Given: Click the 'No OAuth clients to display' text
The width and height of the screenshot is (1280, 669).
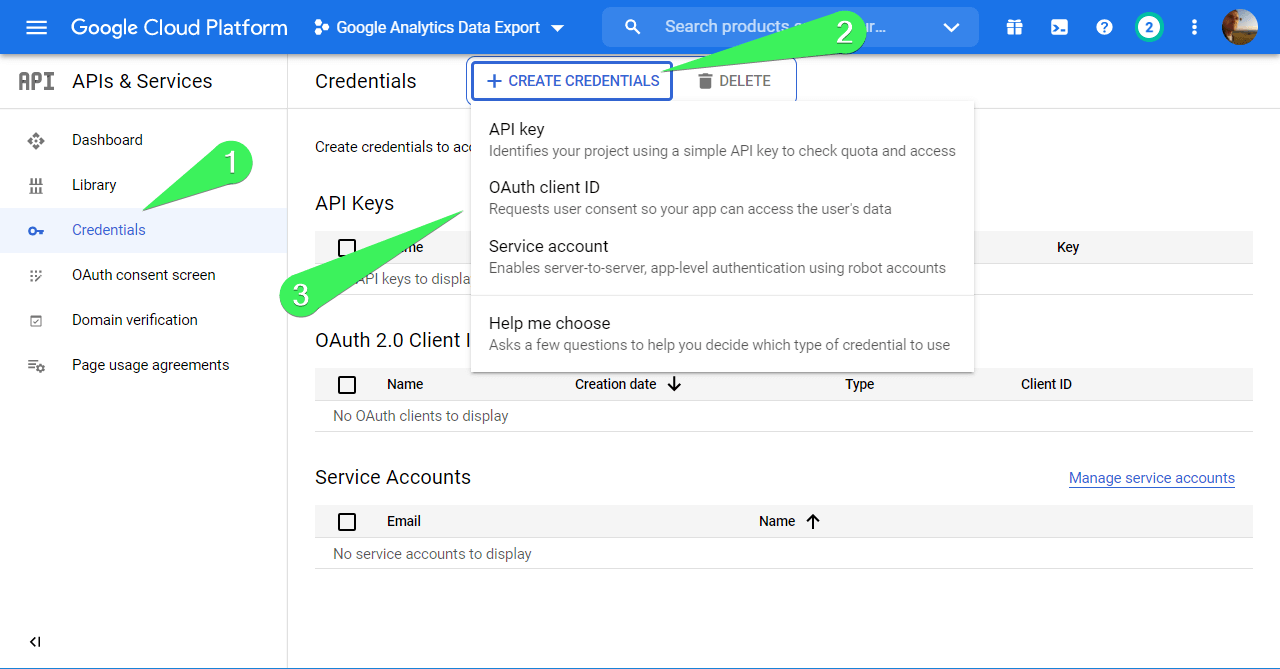Looking at the screenshot, I should coord(421,416).
